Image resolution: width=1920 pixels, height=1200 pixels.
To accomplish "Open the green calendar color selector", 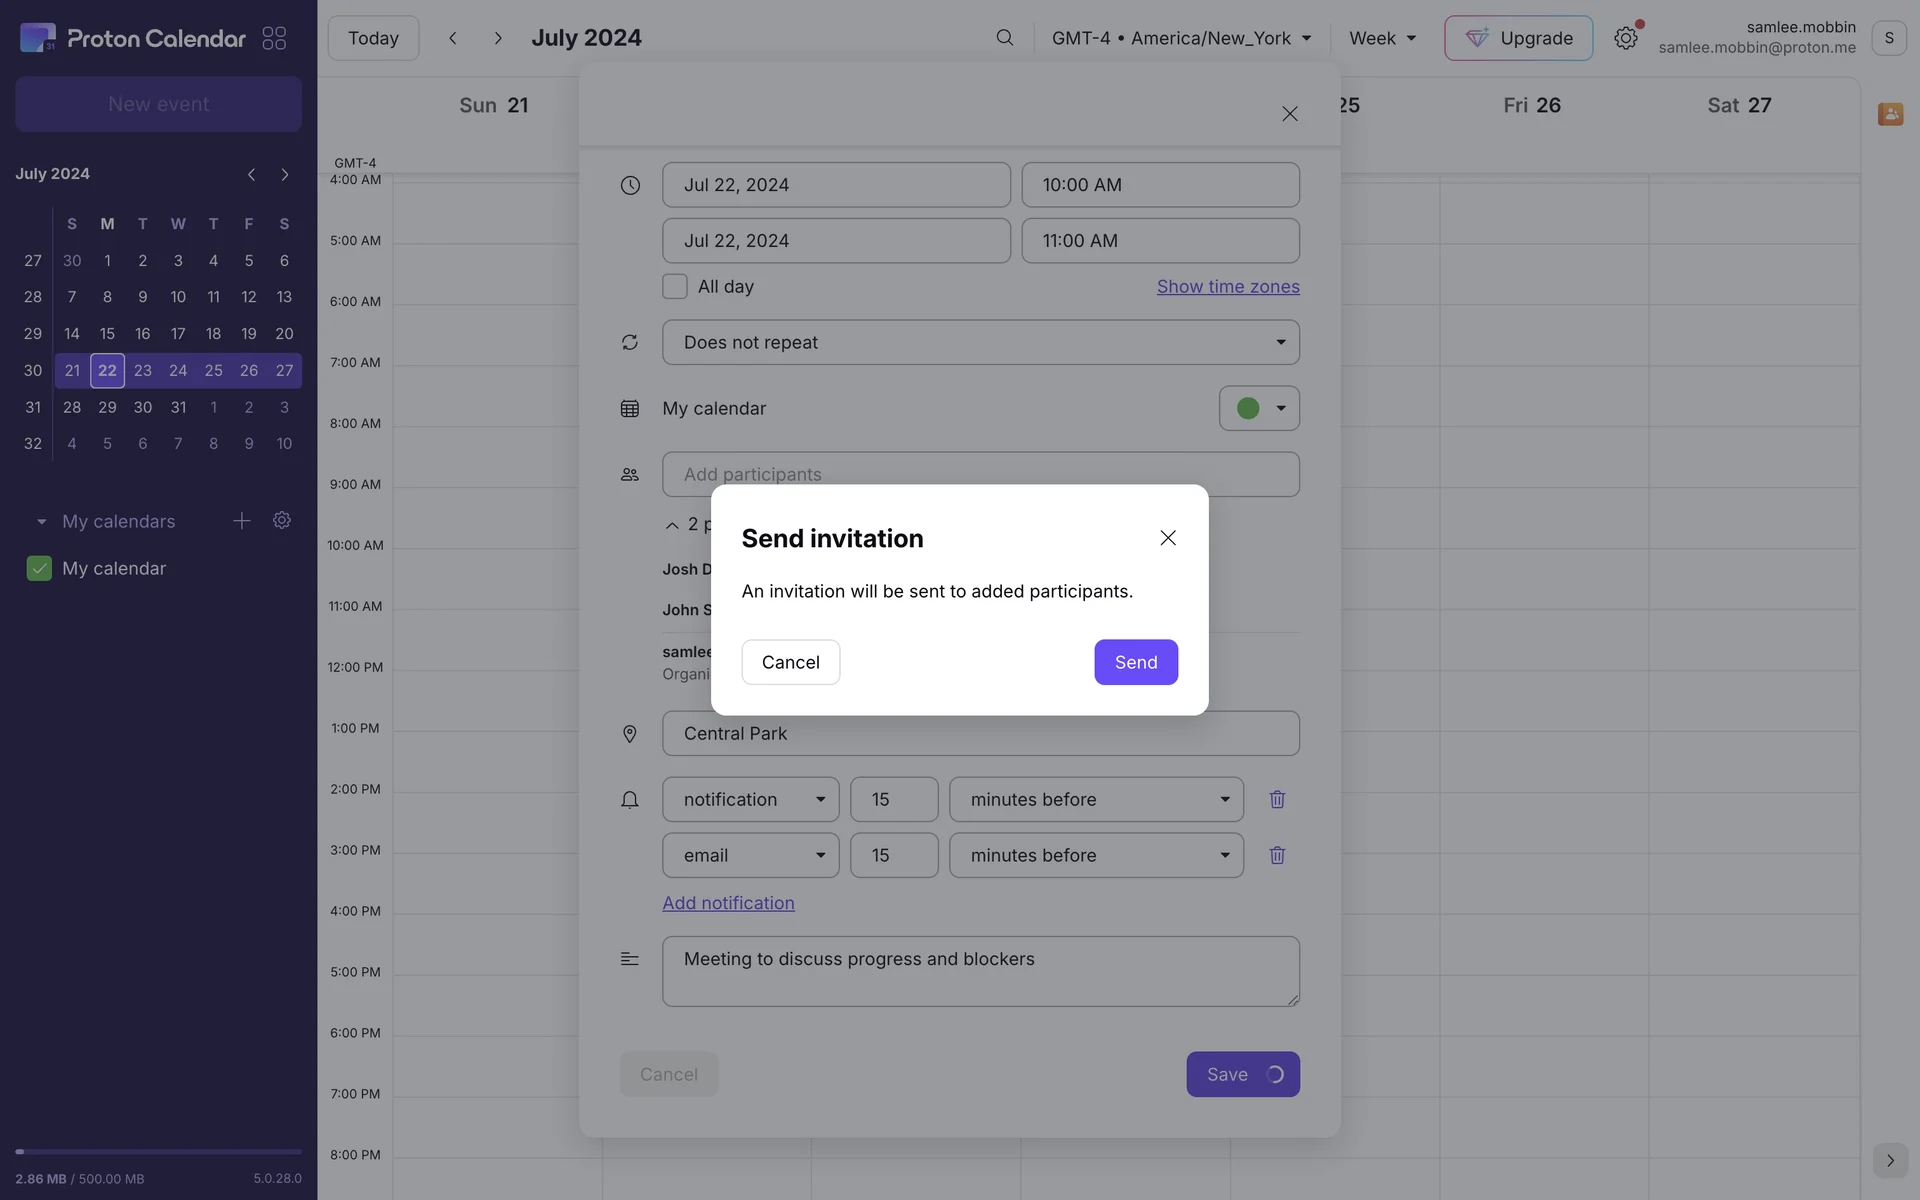I will [1259, 408].
